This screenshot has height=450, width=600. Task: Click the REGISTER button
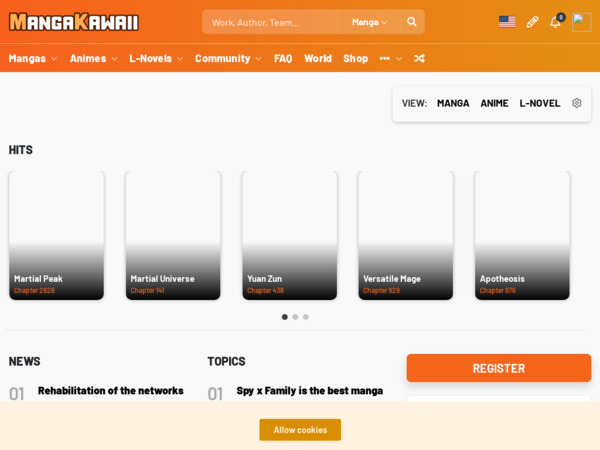[499, 368]
